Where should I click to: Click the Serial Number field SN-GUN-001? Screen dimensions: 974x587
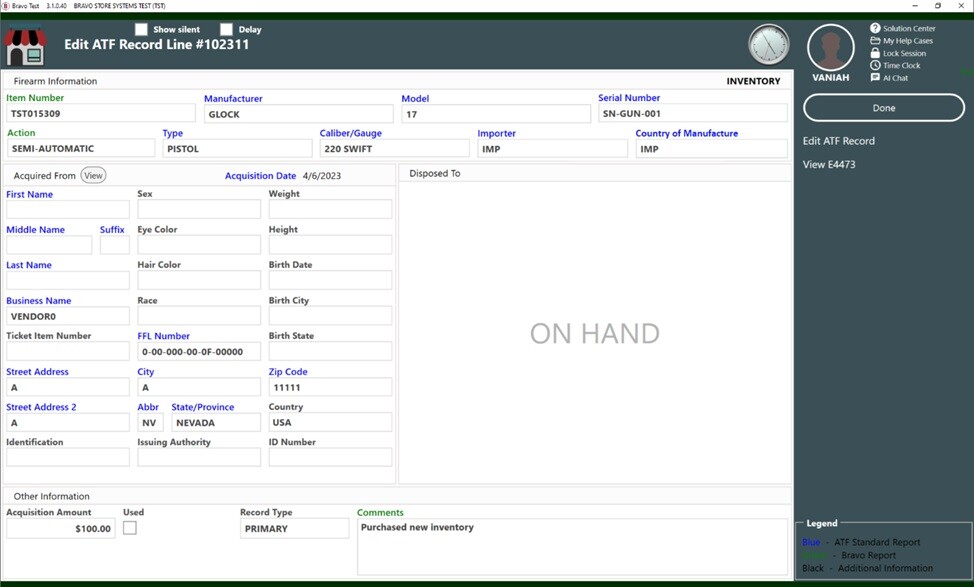[693, 114]
